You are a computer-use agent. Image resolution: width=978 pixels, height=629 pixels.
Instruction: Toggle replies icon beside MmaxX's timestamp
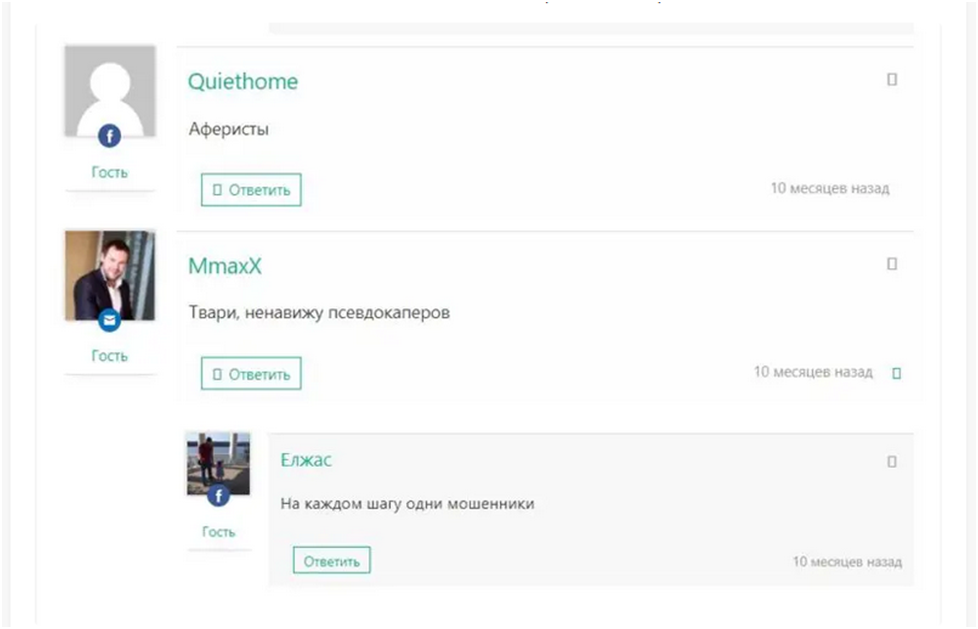(896, 373)
